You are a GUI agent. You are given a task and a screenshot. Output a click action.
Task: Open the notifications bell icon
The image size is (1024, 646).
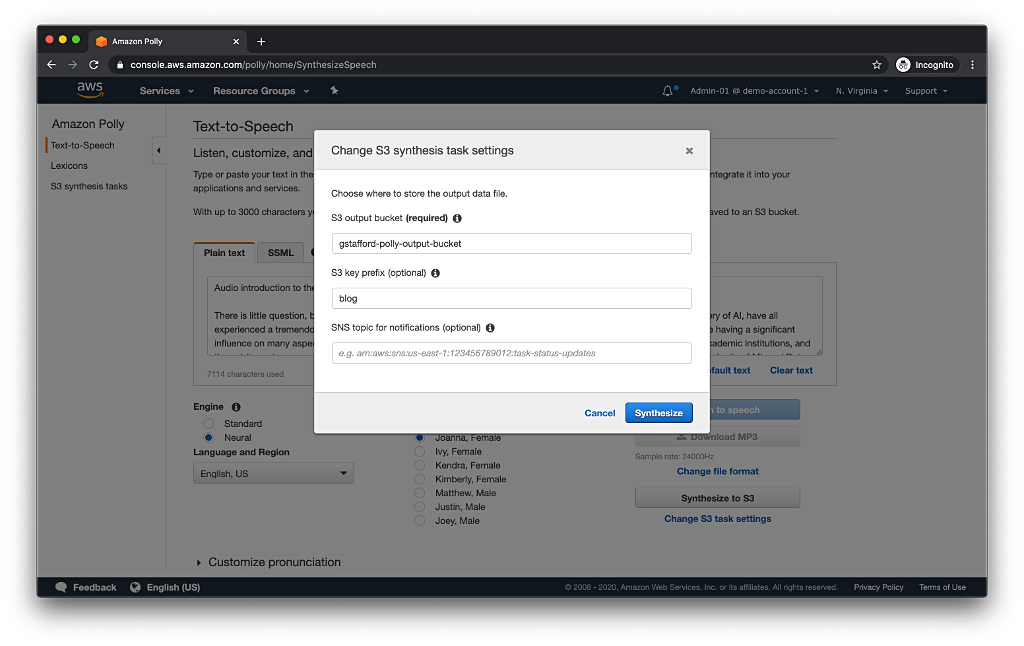667,91
